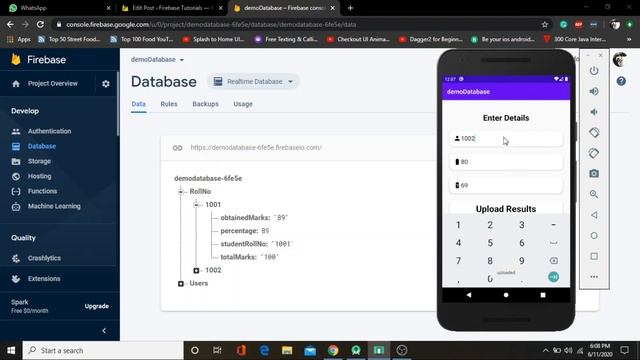
Task: Select the demodatabase-6fe5e root node
Action: (208, 178)
